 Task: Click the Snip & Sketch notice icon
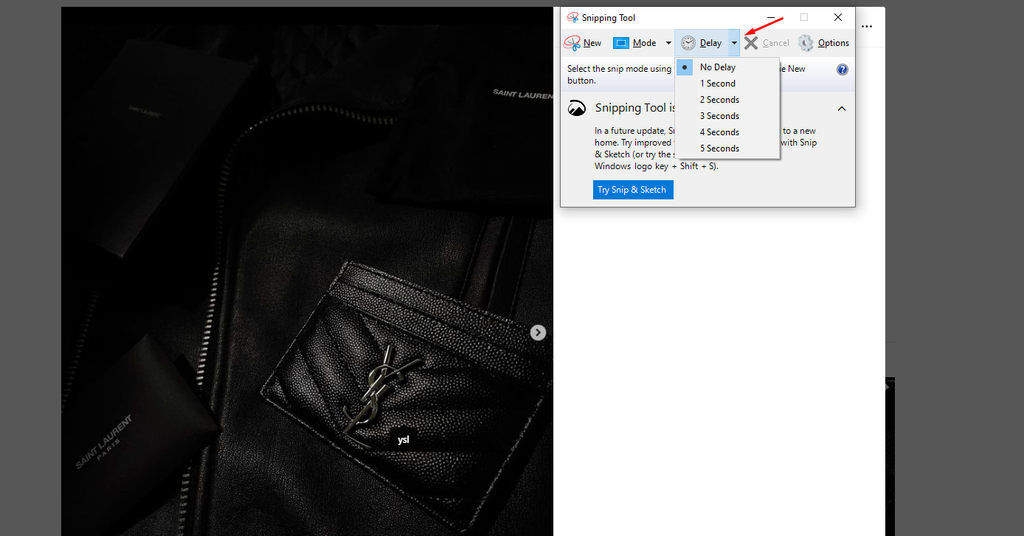(x=577, y=108)
